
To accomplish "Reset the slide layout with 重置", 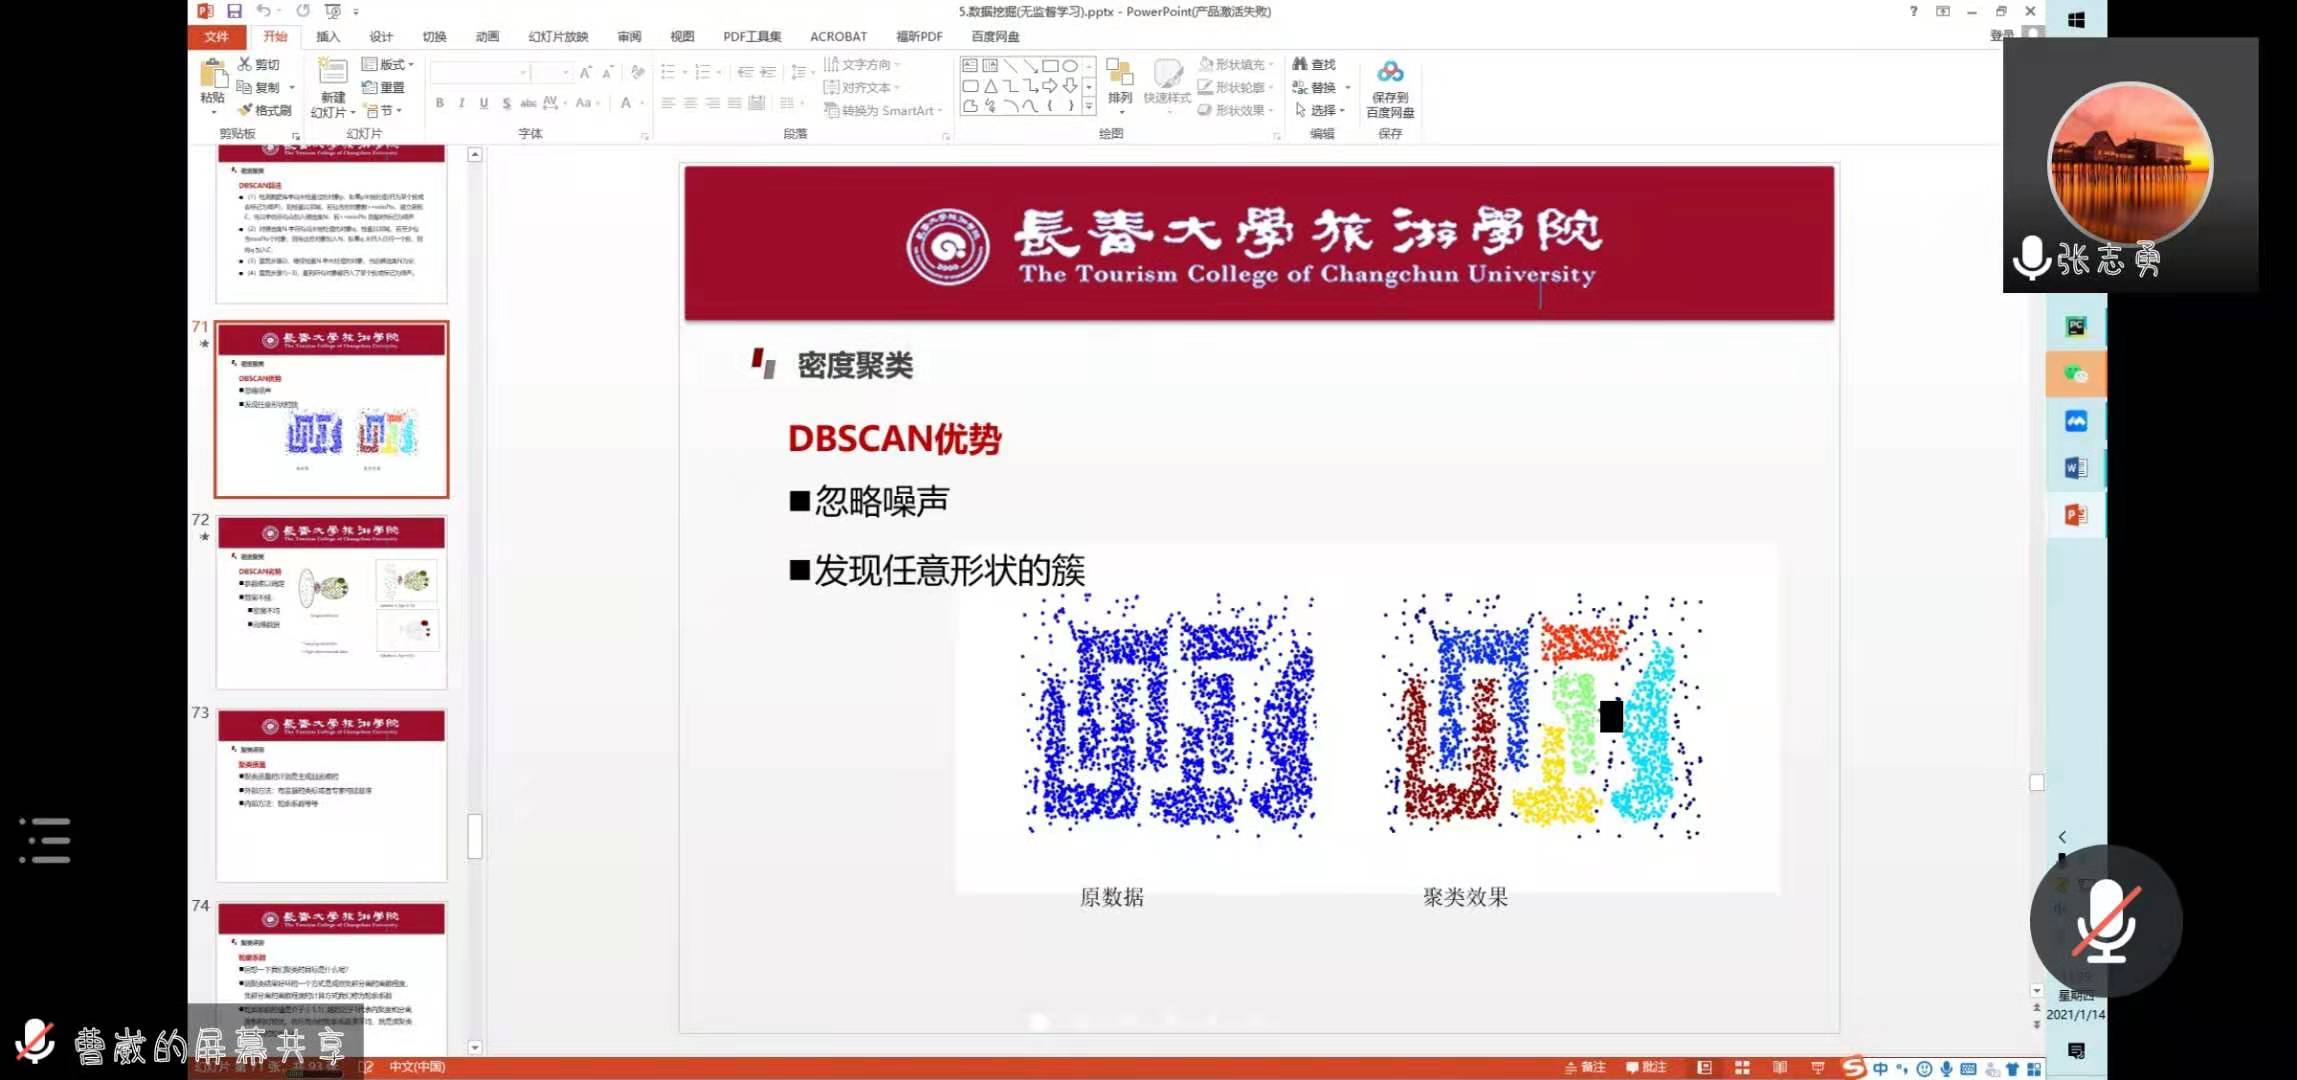I will coord(383,87).
